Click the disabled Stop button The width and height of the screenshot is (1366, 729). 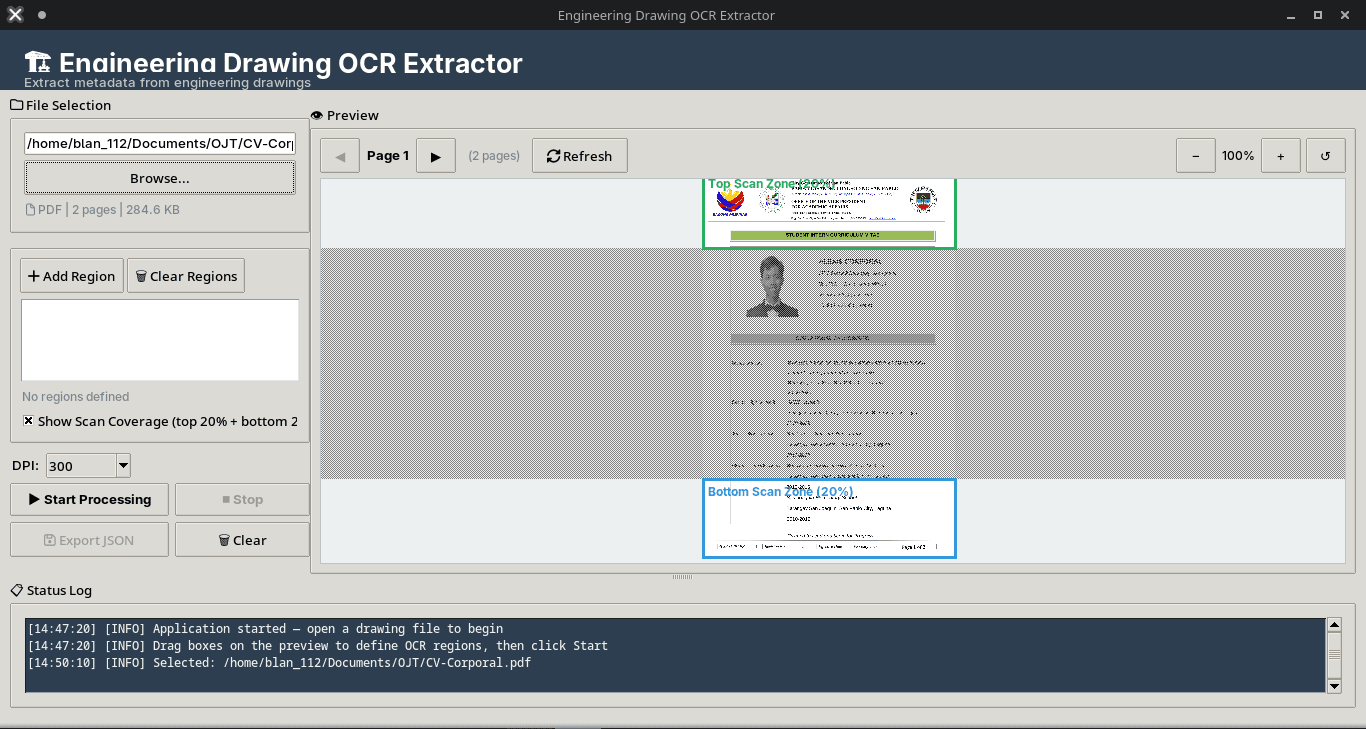pos(242,499)
